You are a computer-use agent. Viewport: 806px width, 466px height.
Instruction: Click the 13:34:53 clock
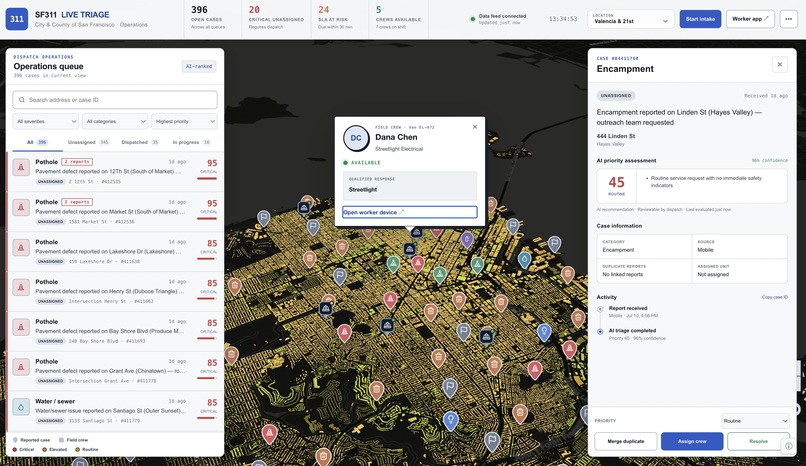(563, 19)
